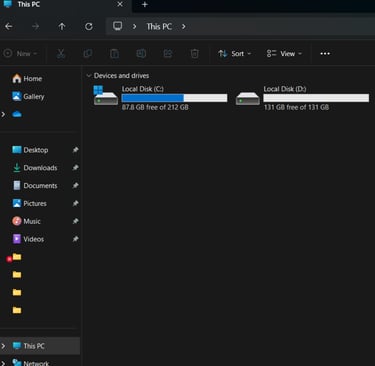The width and height of the screenshot is (375, 366).
Task: Unpin Videos using its pin icon
Action: (76, 239)
